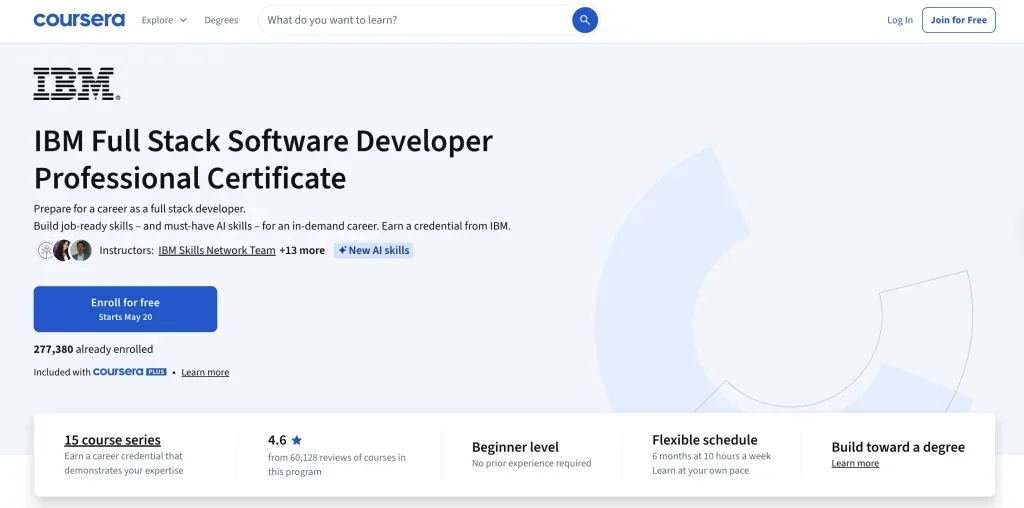Click the 'Flexible schedule' heading
Viewport: 1024px width, 508px height.
[705, 440]
